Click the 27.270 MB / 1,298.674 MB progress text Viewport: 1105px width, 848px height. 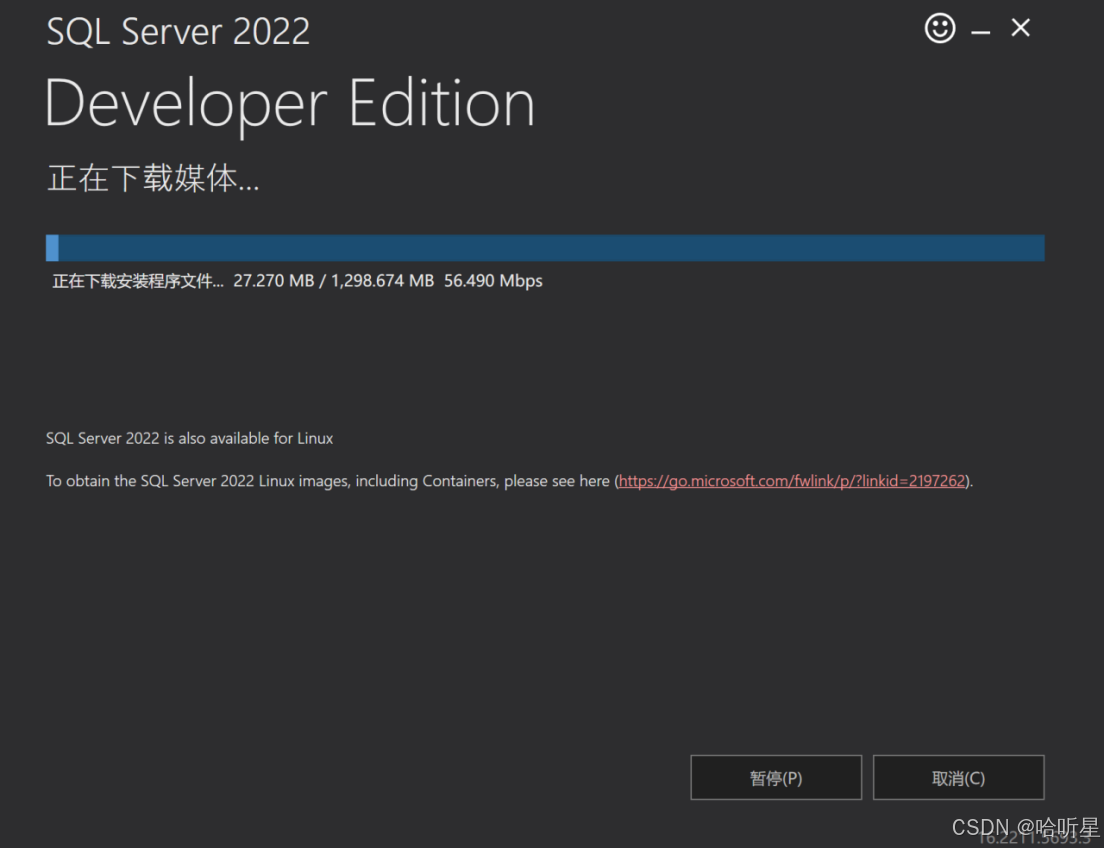pos(333,281)
